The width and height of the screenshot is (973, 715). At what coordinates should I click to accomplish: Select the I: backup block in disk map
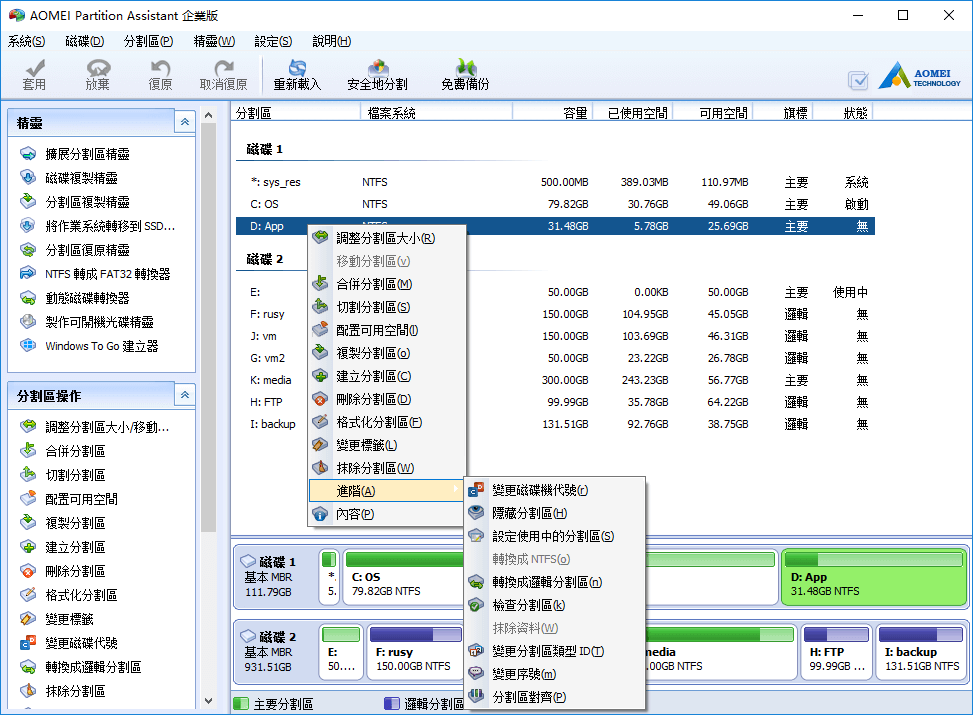[x=921, y=652]
